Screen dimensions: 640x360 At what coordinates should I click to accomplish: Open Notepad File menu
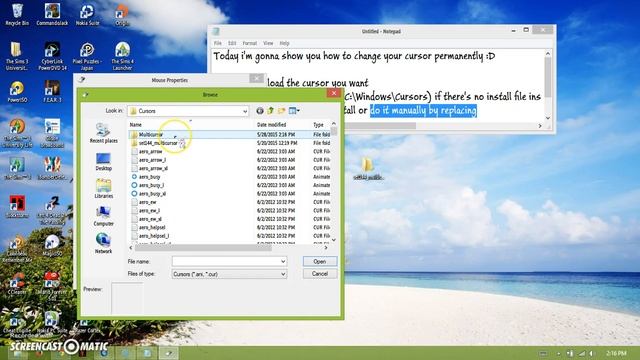click(x=218, y=43)
